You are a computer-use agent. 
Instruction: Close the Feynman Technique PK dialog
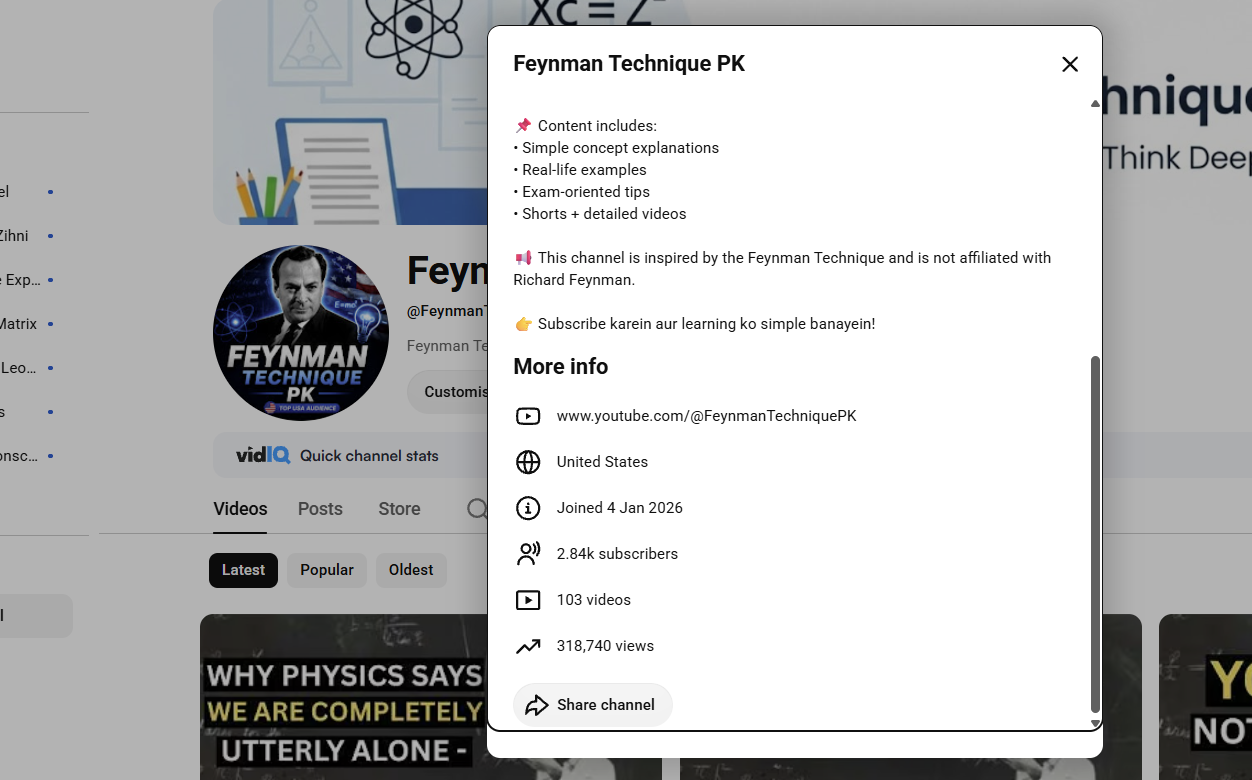(1069, 64)
